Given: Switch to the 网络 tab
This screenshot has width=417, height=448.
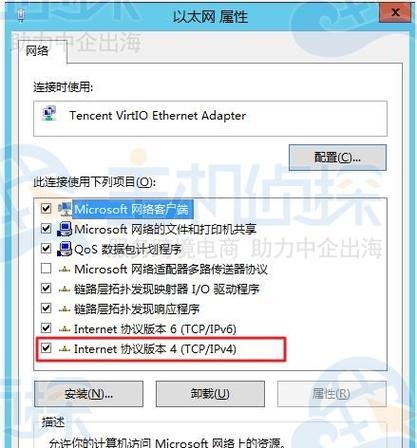Looking at the screenshot, I should (x=37, y=51).
